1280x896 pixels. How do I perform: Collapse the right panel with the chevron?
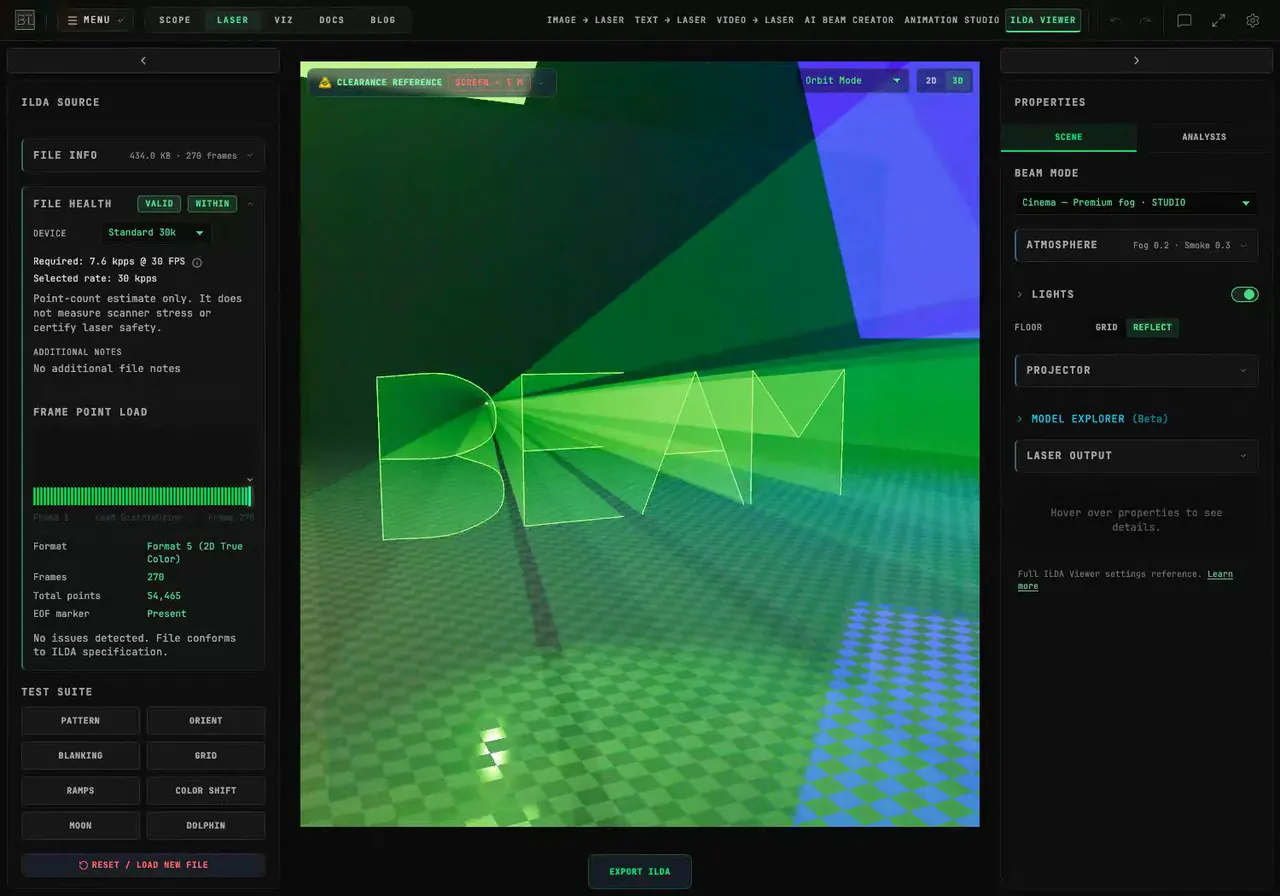click(1136, 60)
